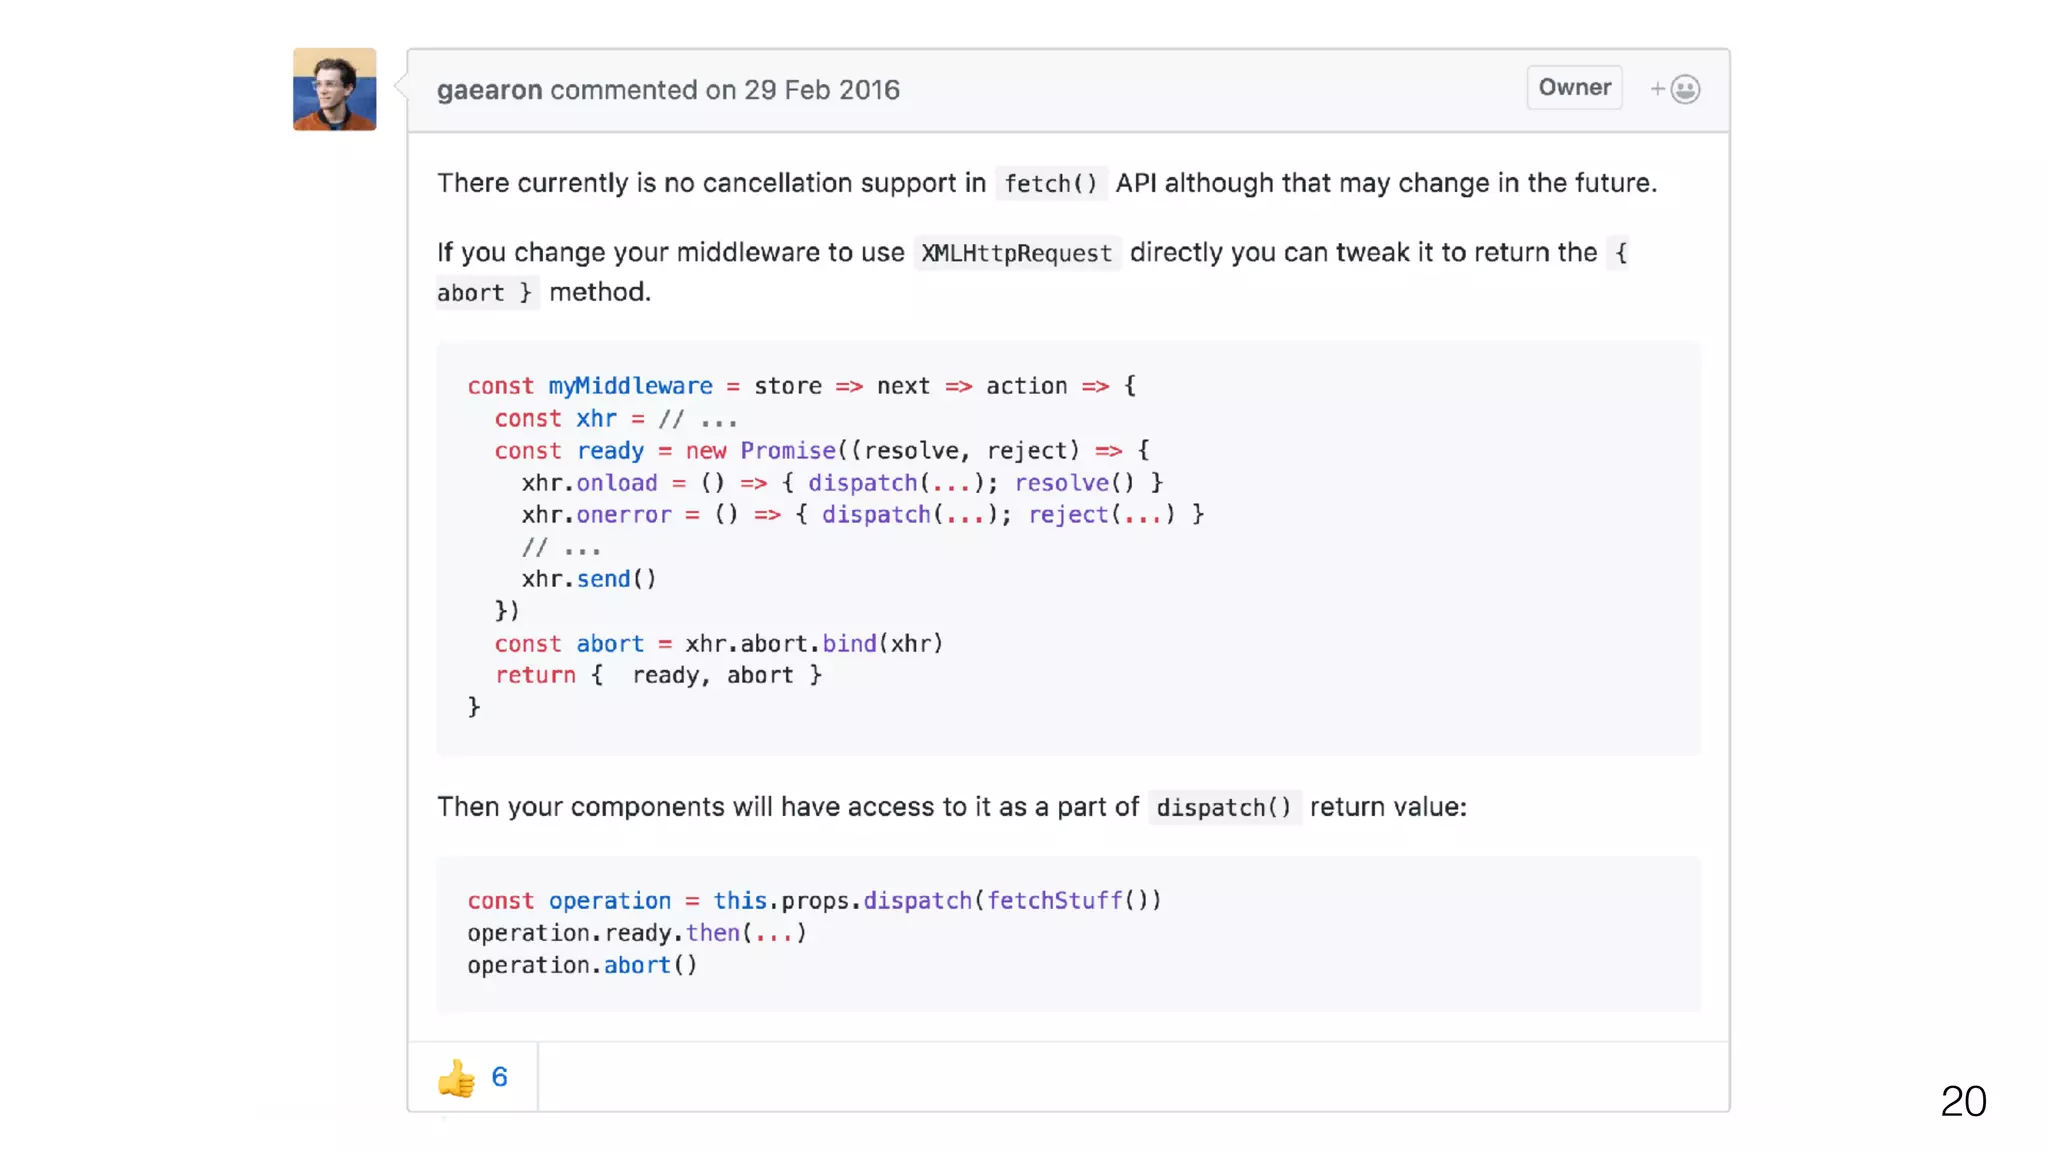Click the inline fetch() code snippet
2048x1152 pixels.
click(x=1050, y=184)
